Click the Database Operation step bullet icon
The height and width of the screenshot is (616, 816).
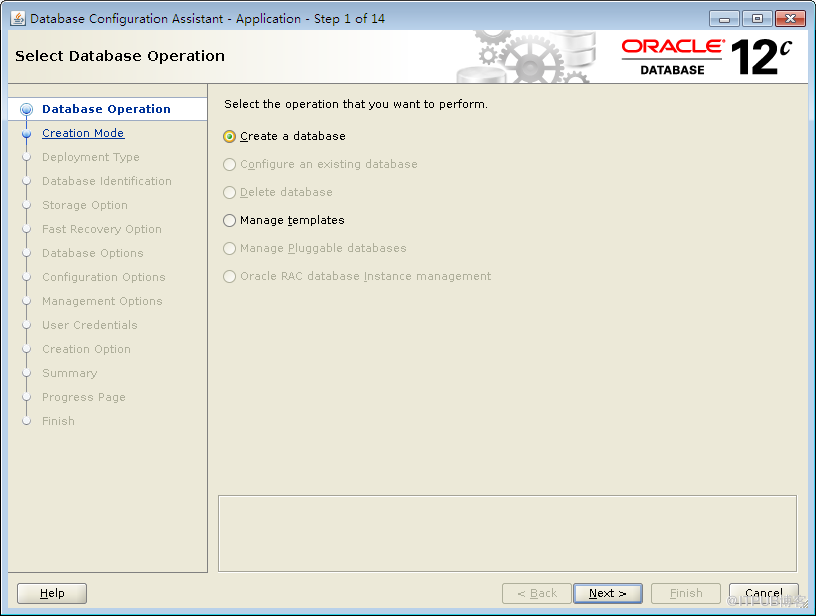tap(26, 109)
